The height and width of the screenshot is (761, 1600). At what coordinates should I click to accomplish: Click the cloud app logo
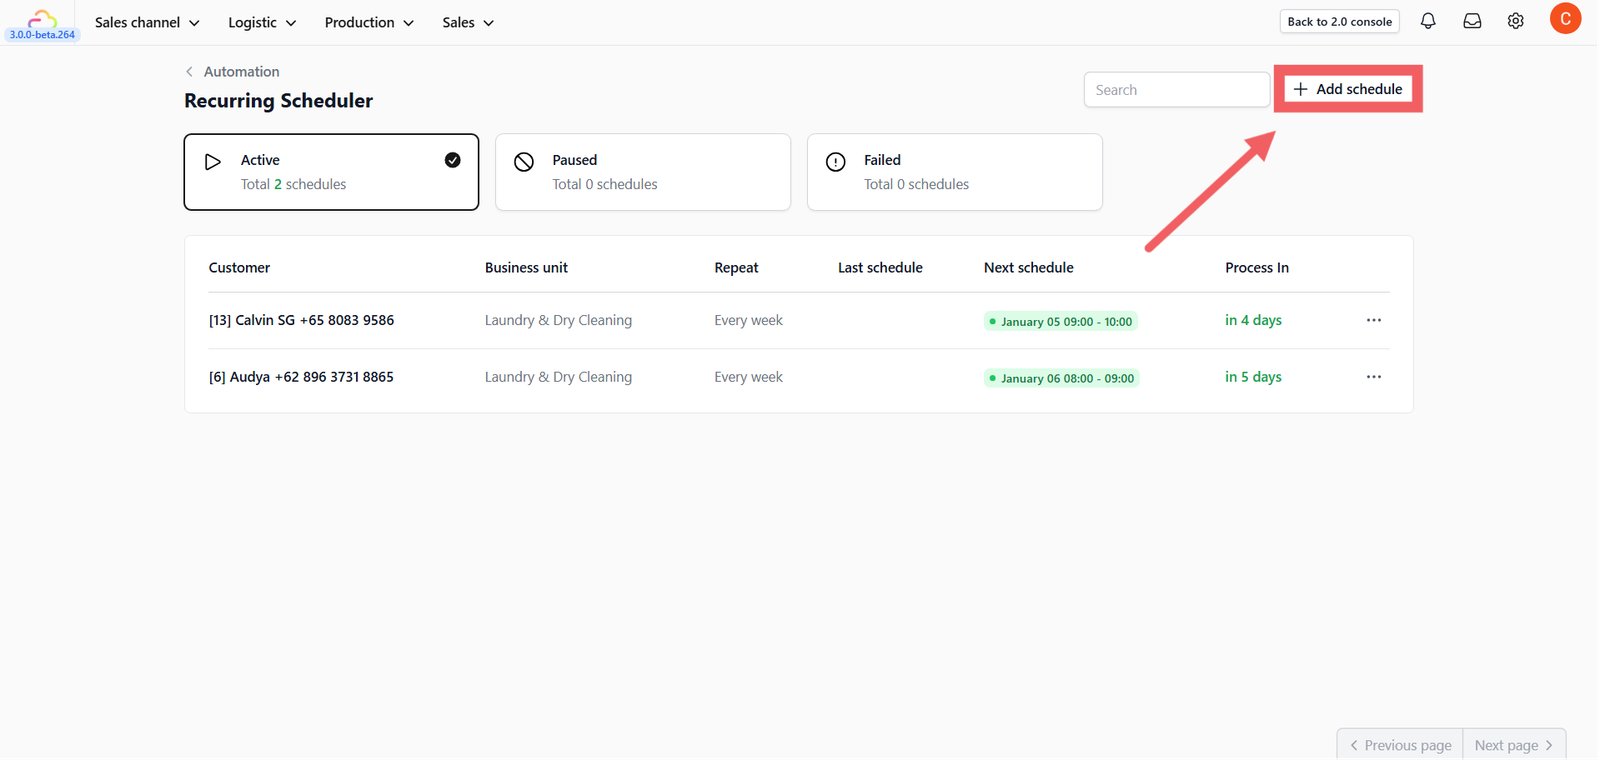click(42, 18)
